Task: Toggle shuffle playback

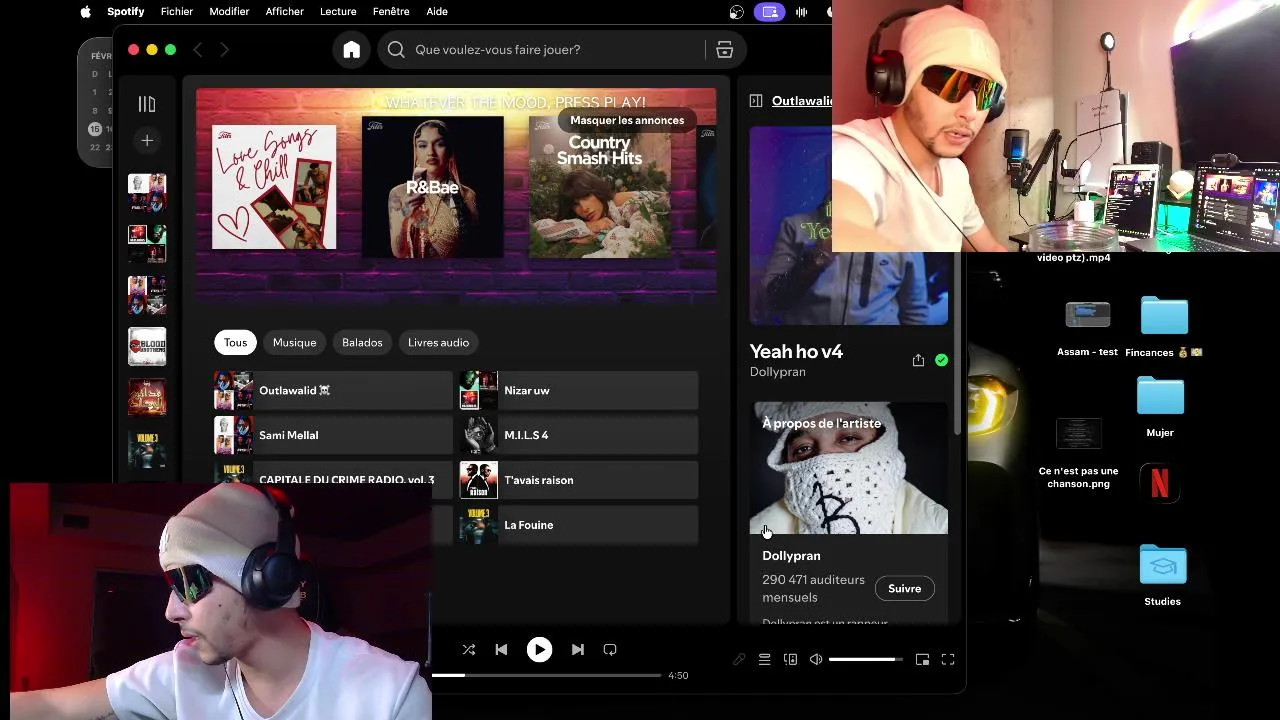Action: [x=469, y=650]
